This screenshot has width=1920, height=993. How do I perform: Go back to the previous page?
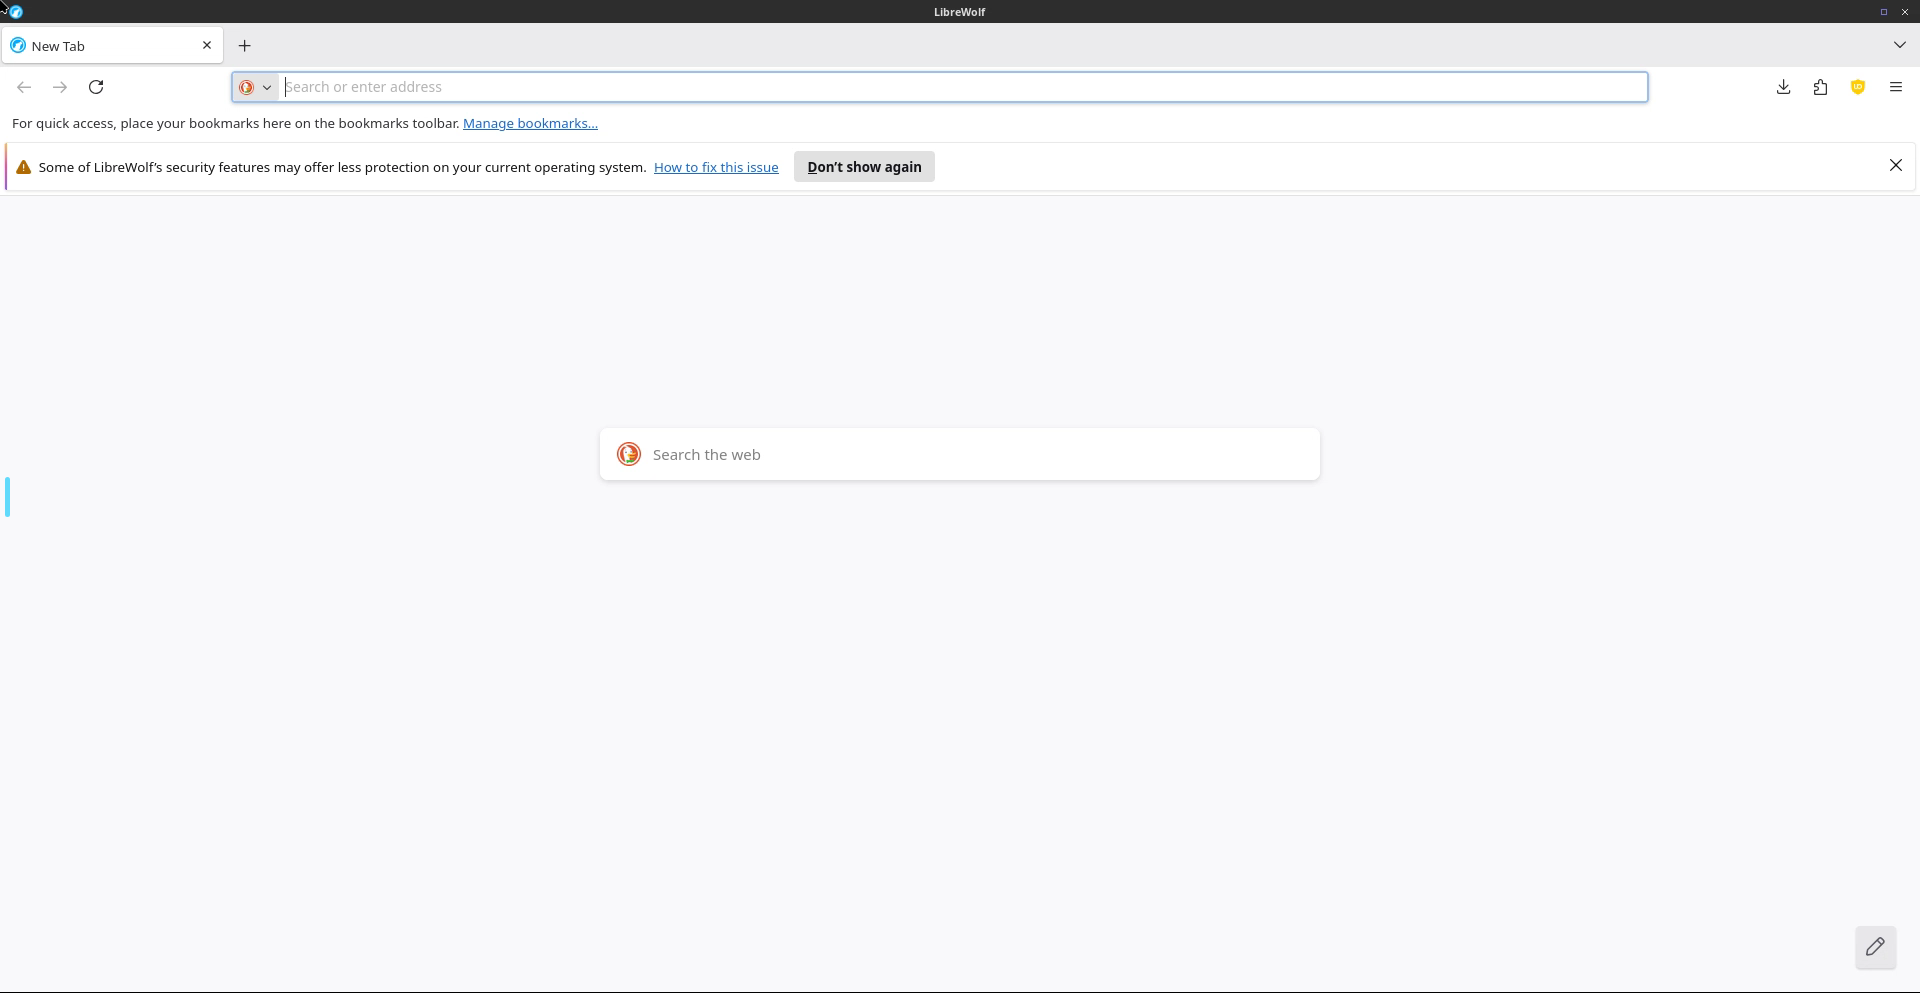tap(24, 87)
